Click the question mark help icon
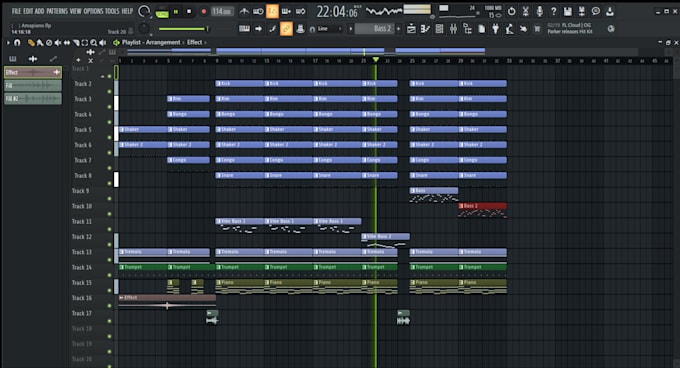 553,11
